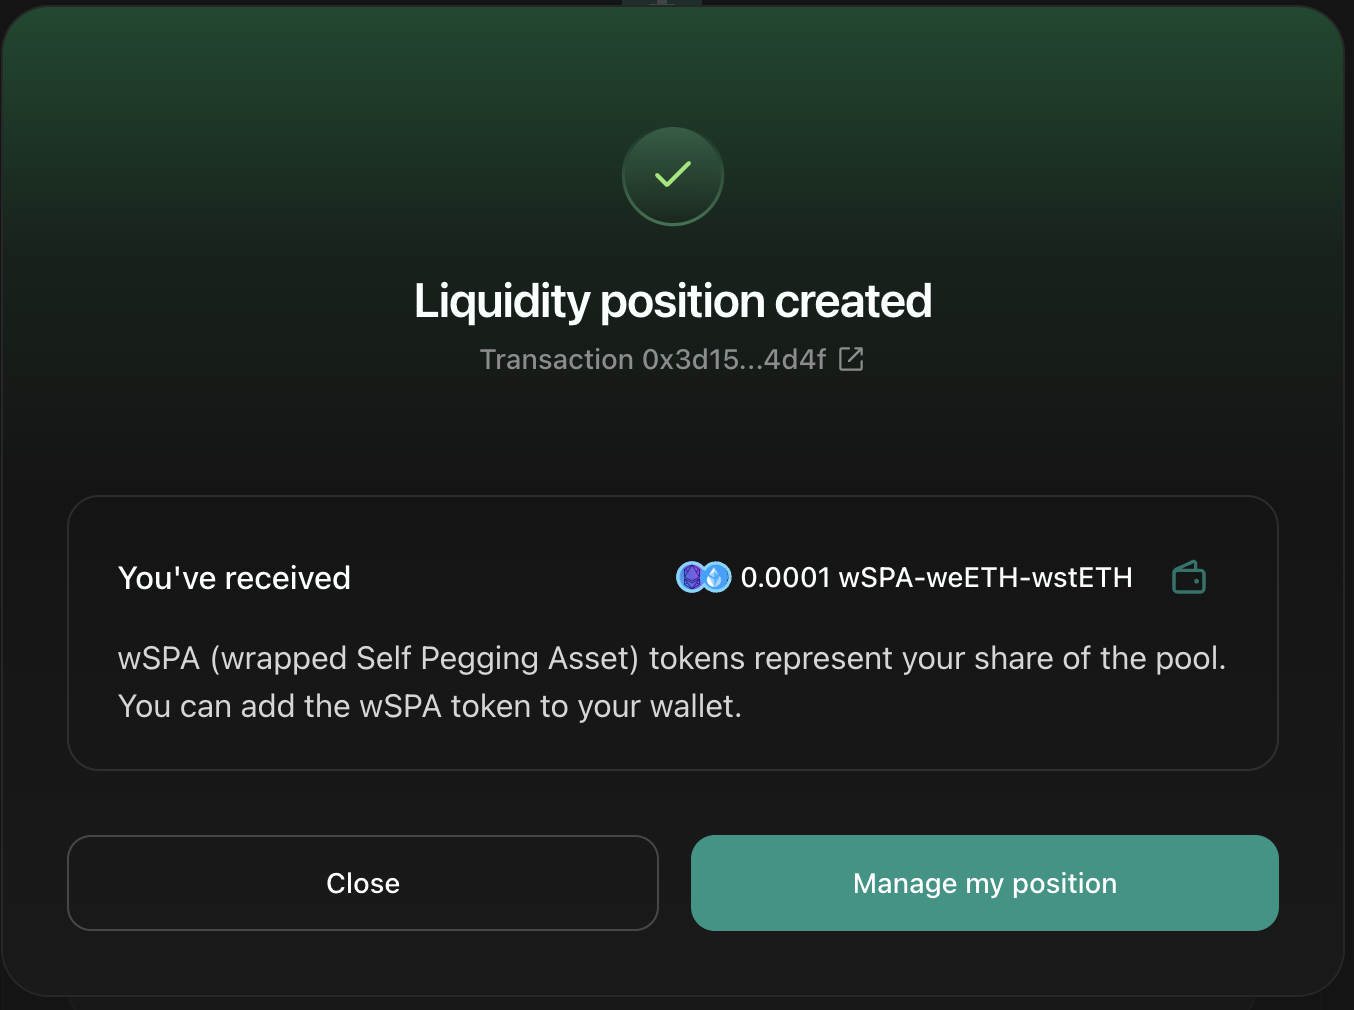Click the "Liquidity position created" heading
This screenshot has height=1010, width=1354.
point(673,301)
